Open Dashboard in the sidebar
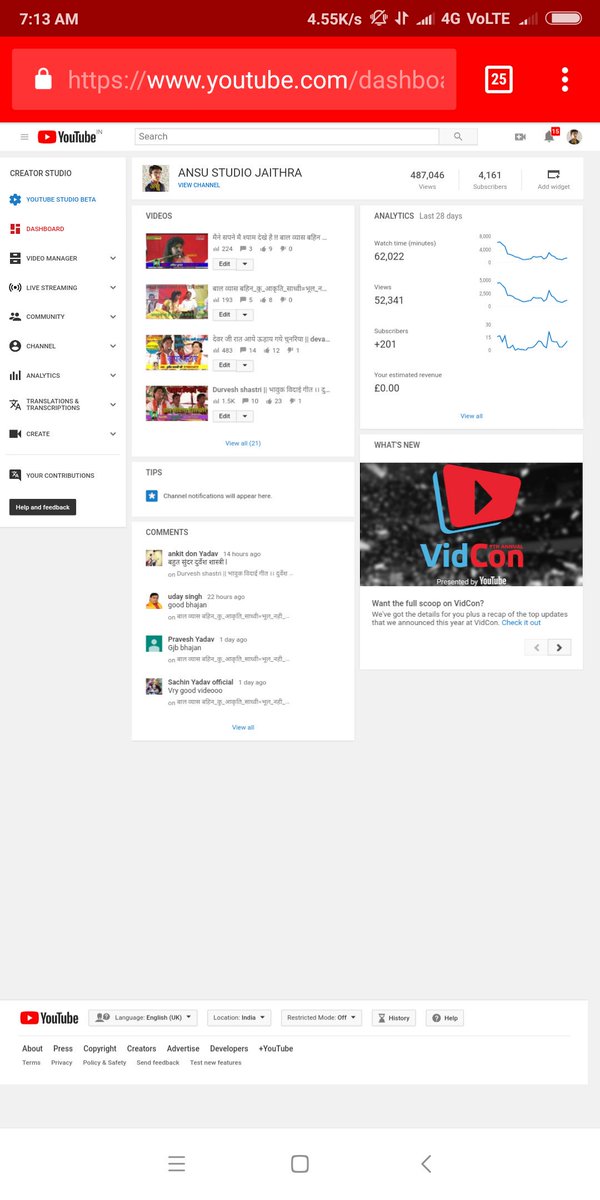The width and height of the screenshot is (600, 1200). click(x=45, y=229)
